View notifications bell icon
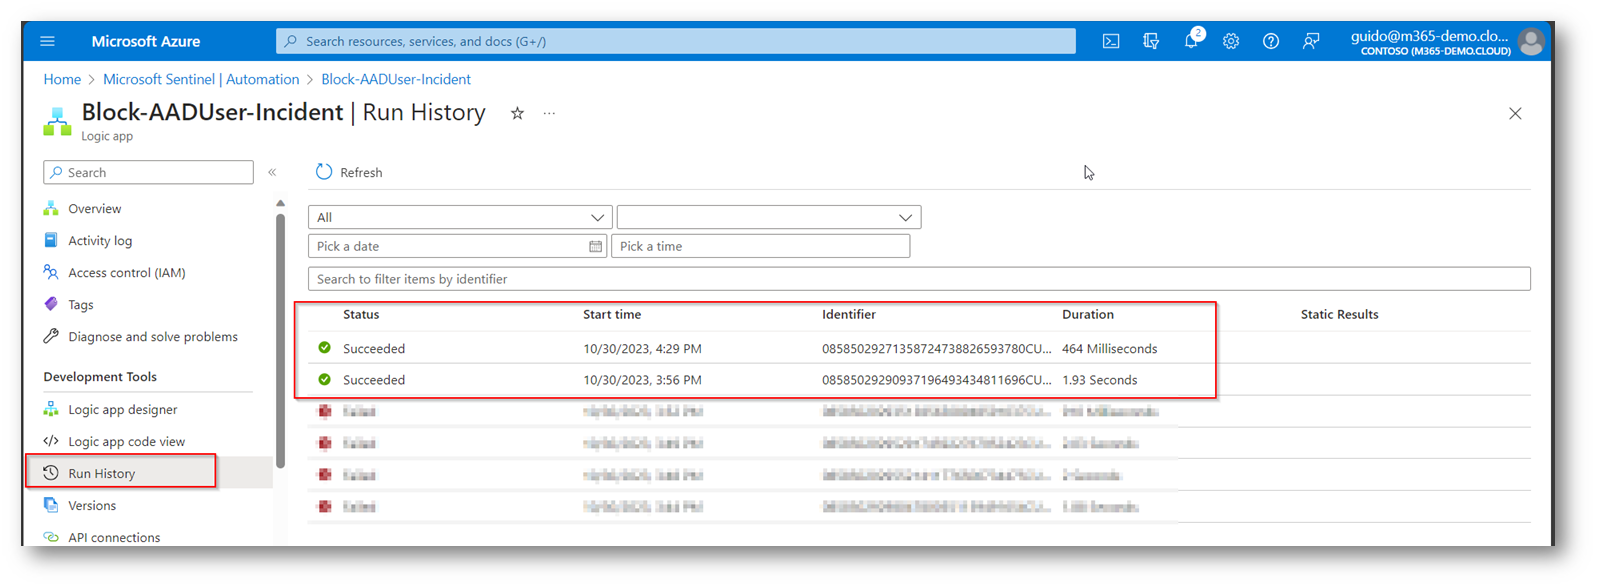The image size is (1597, 588). 1191,41
